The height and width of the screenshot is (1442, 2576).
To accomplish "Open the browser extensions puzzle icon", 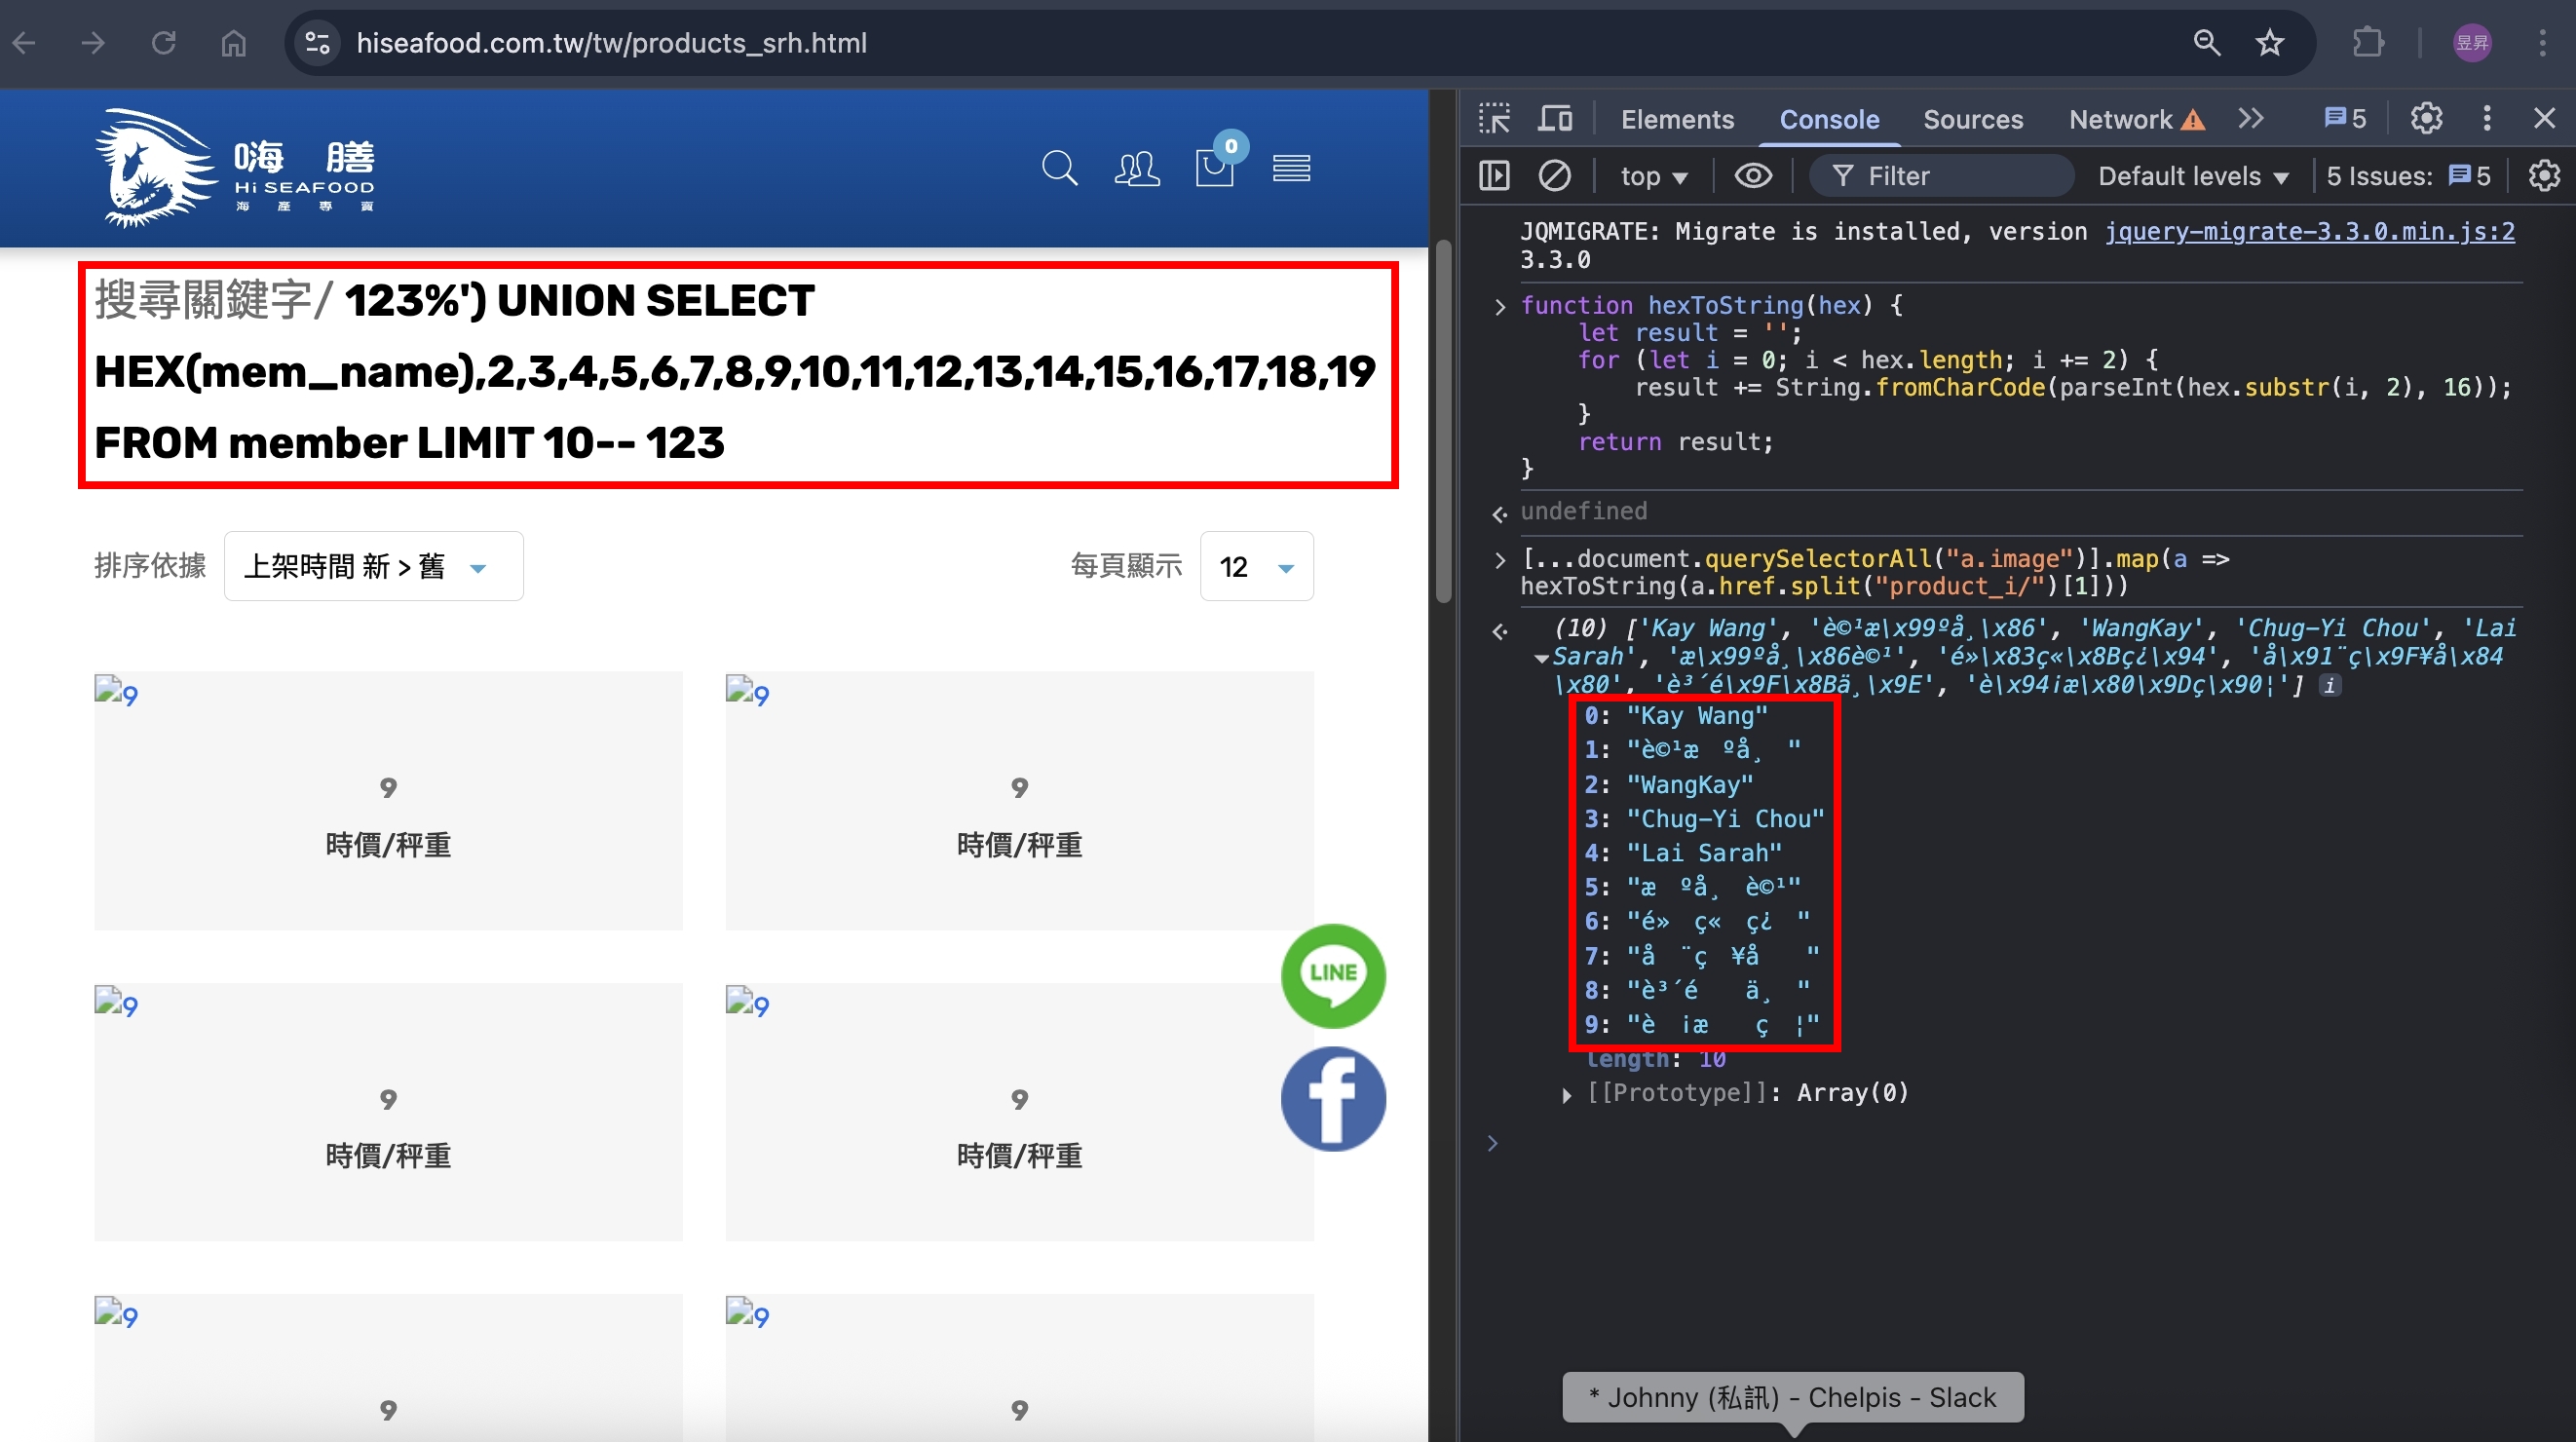I will tap(2368, 43).
